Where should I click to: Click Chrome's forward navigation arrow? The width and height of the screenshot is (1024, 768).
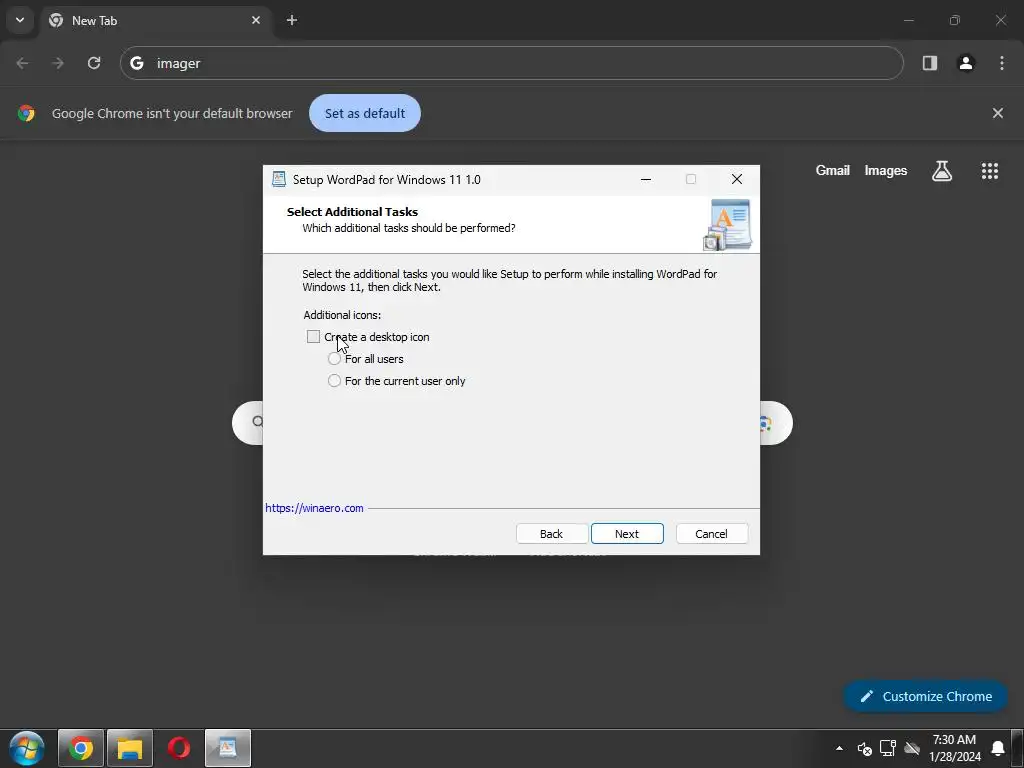[58, 63]
